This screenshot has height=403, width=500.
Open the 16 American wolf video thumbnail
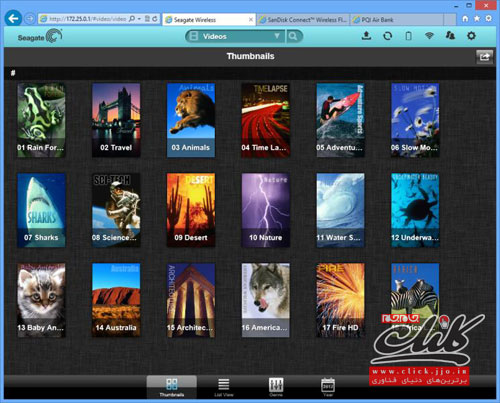(265, 300)
